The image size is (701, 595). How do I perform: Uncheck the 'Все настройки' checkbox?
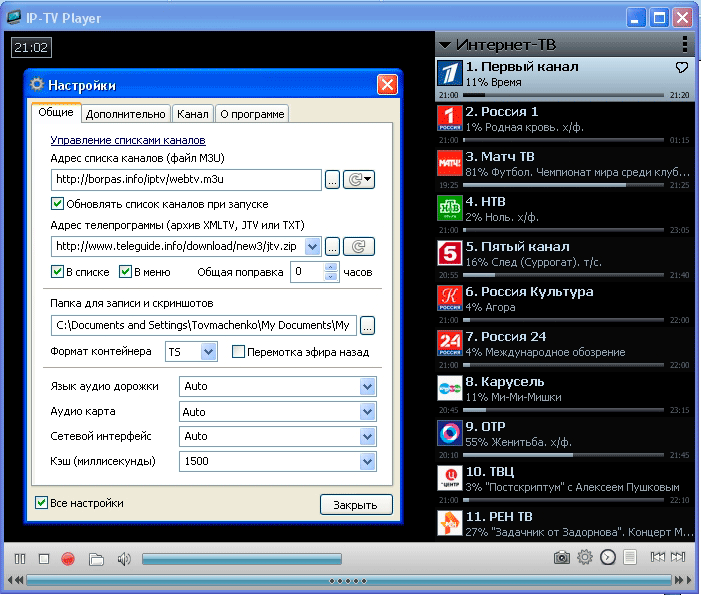(41, 502)
